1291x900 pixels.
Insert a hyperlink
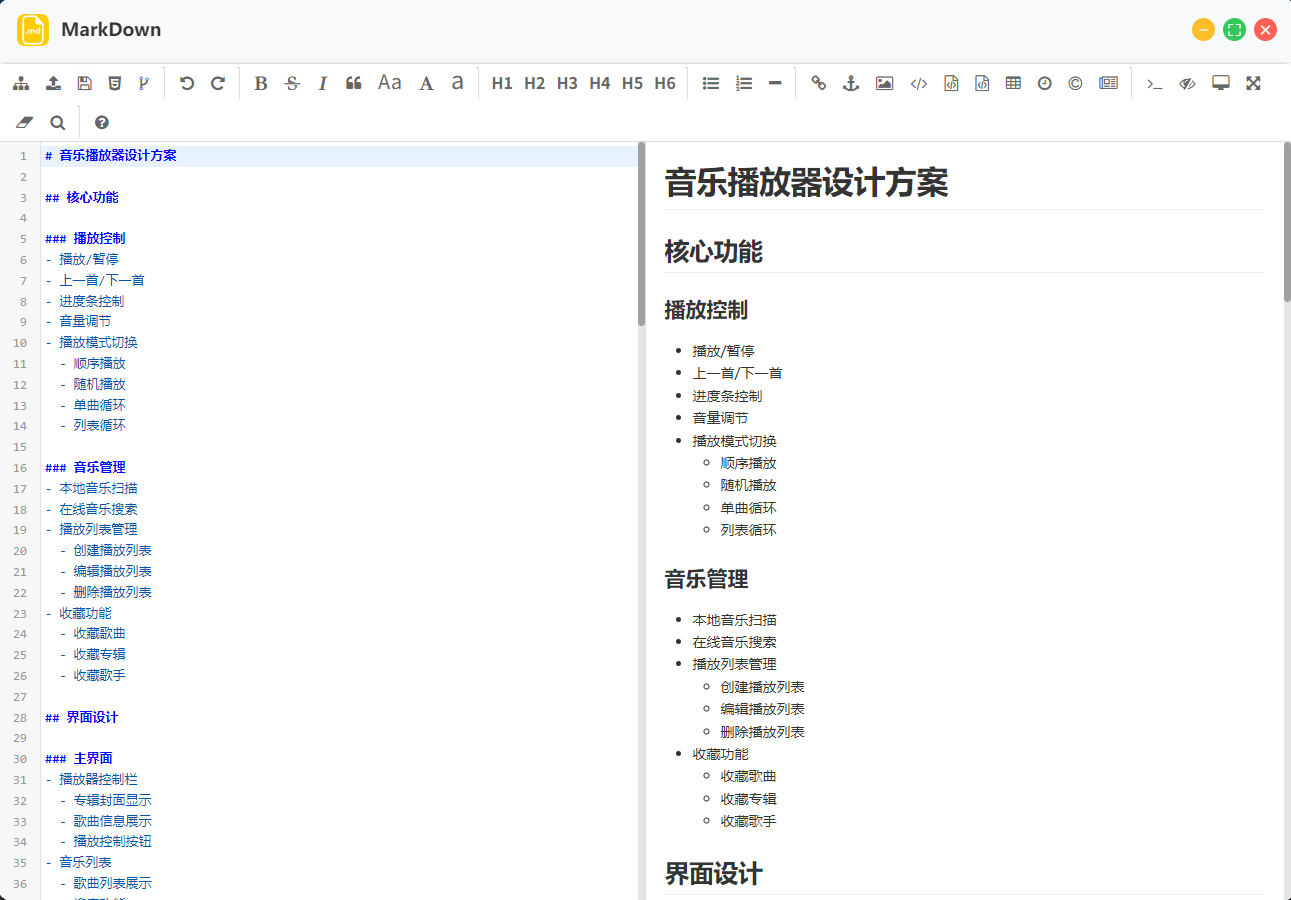click(819, 84)
